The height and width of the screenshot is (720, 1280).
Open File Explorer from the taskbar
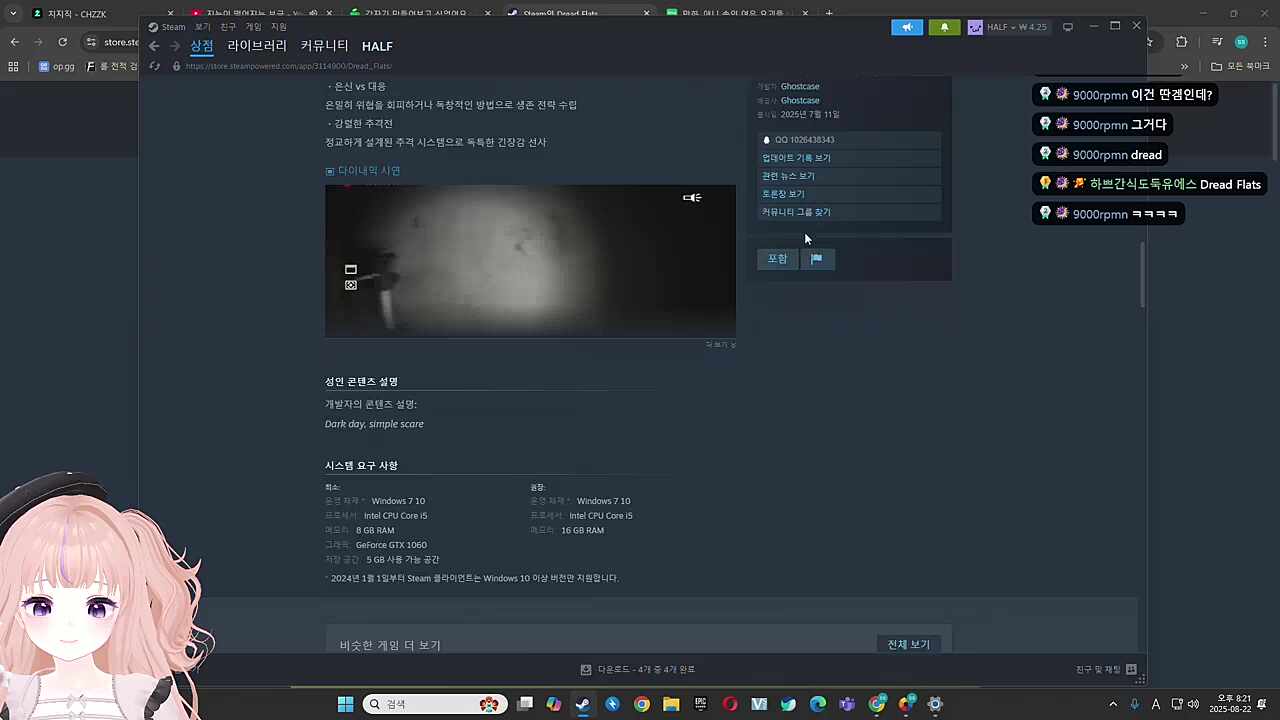point(671,704)
